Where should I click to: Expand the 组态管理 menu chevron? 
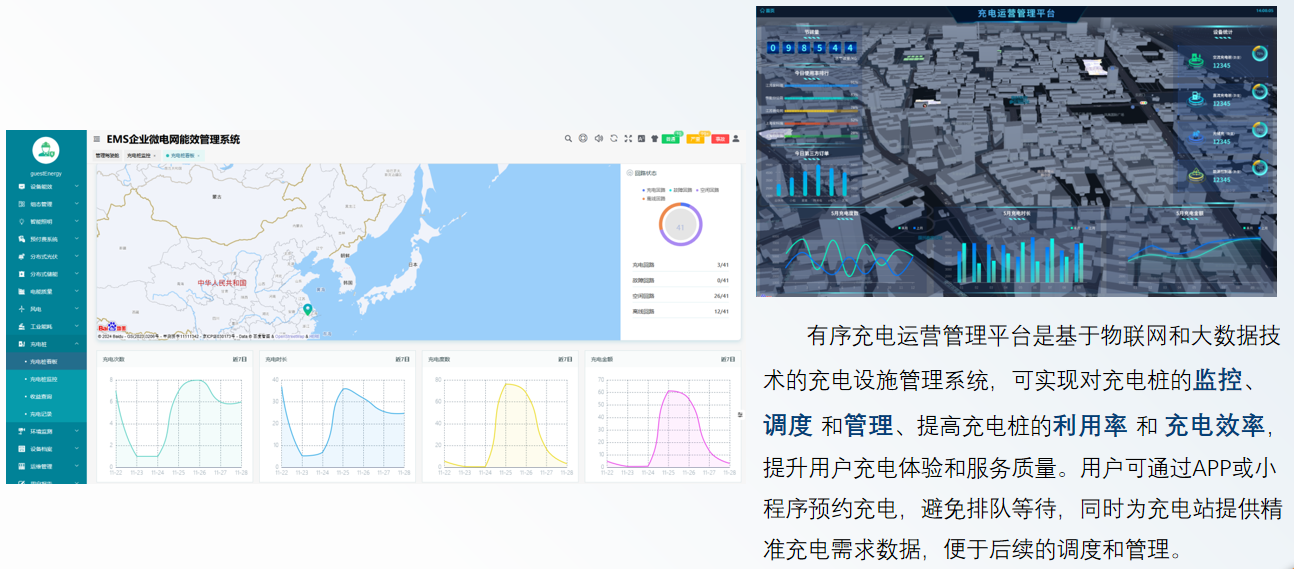point(76,204)
